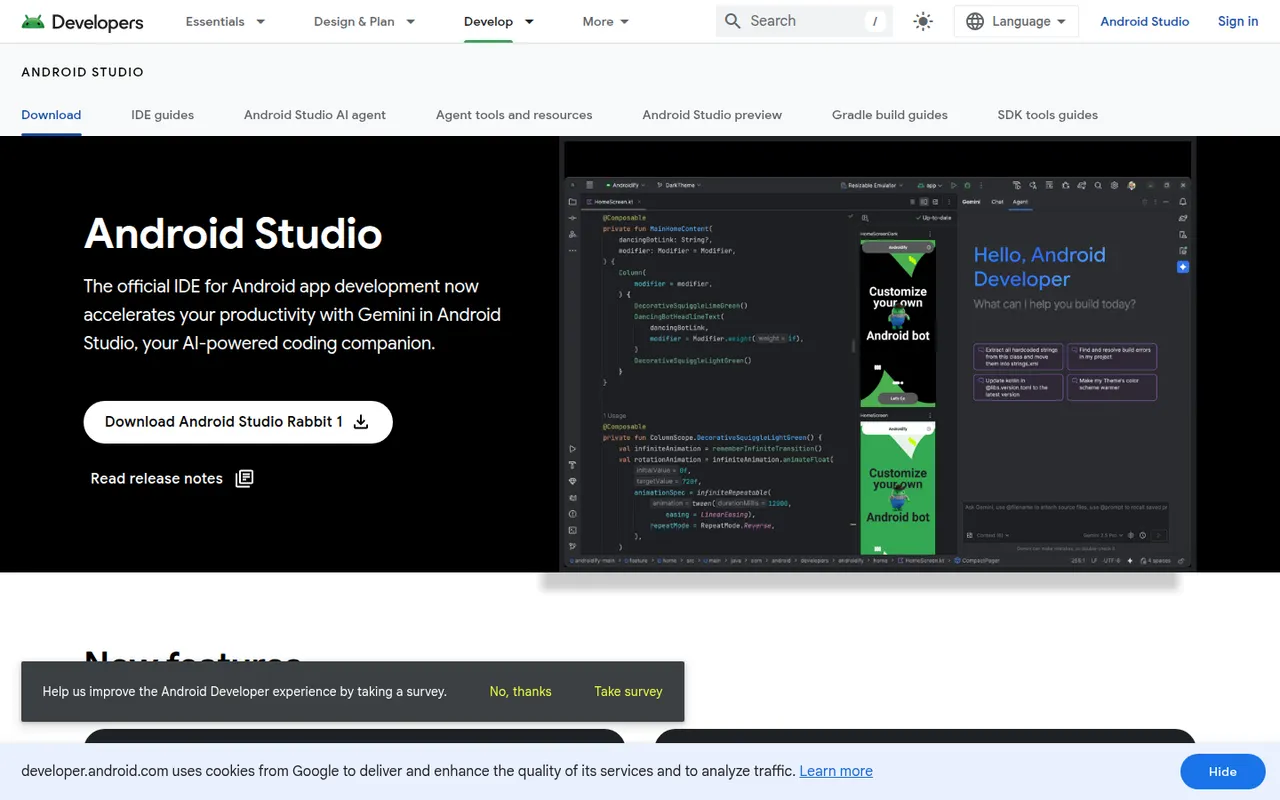Screen dimensions: 1280x800
Task: Click Sign in
Action: (1238, 21)
